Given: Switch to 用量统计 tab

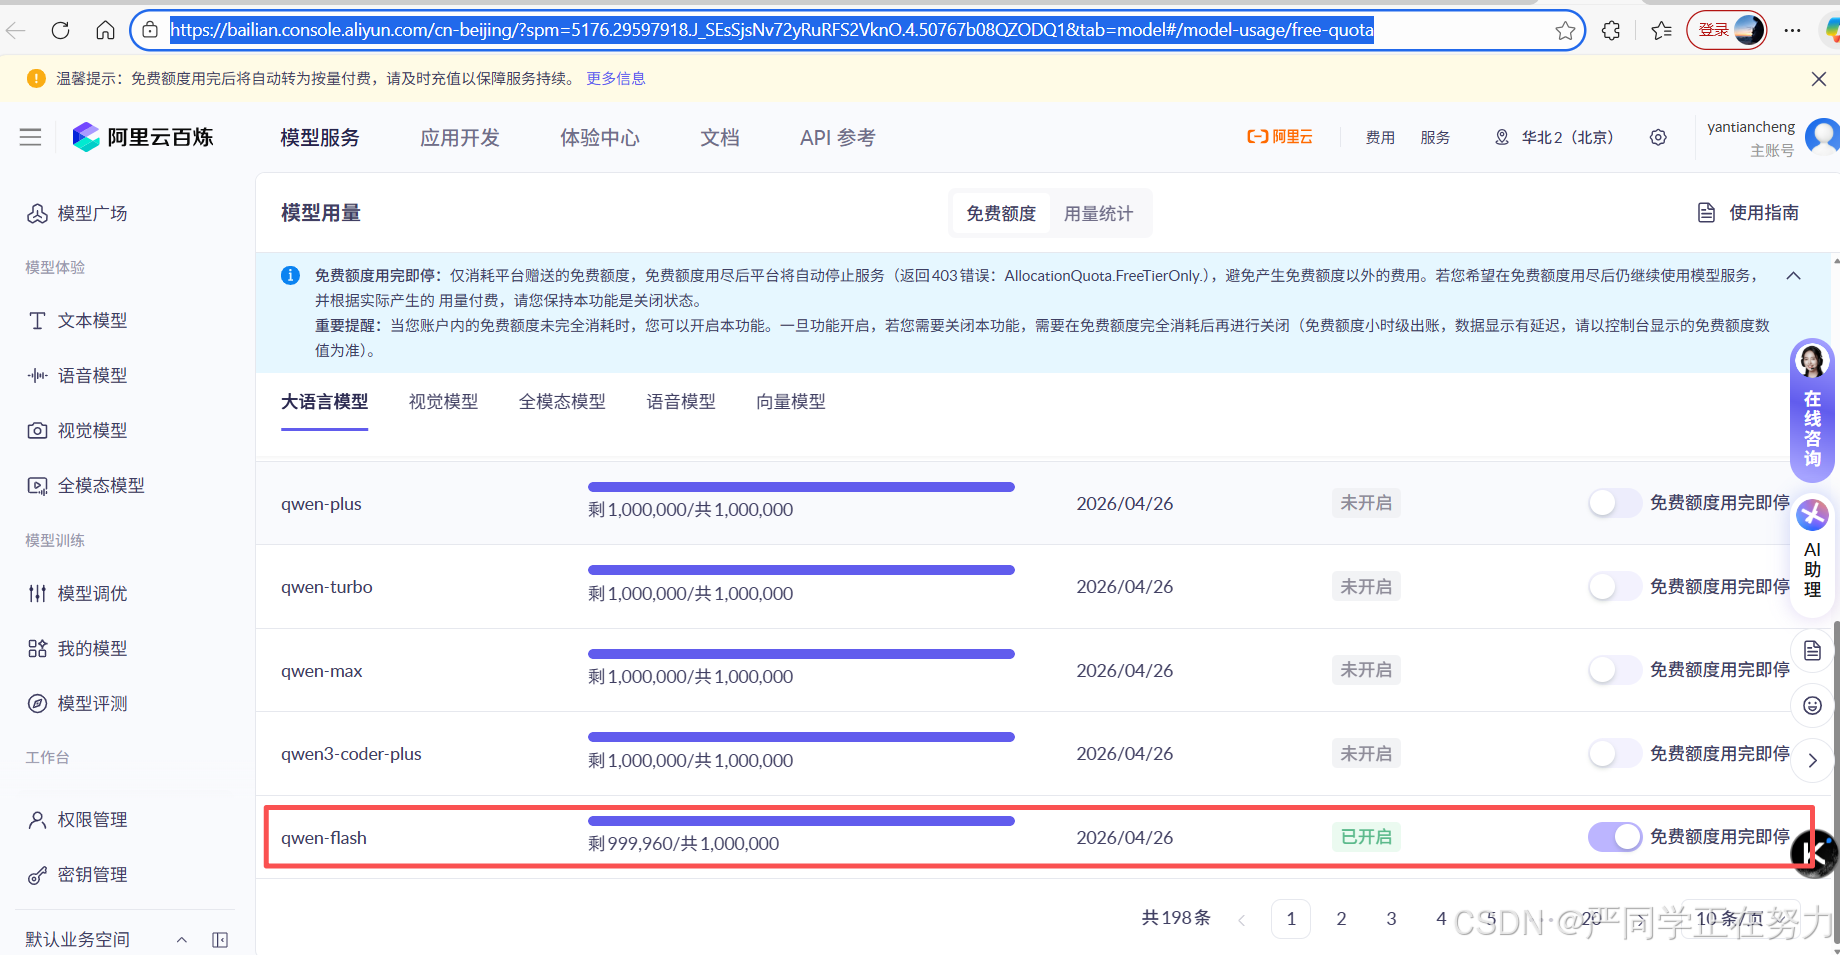Looking at the screenshot, I should click(1098, 213).
